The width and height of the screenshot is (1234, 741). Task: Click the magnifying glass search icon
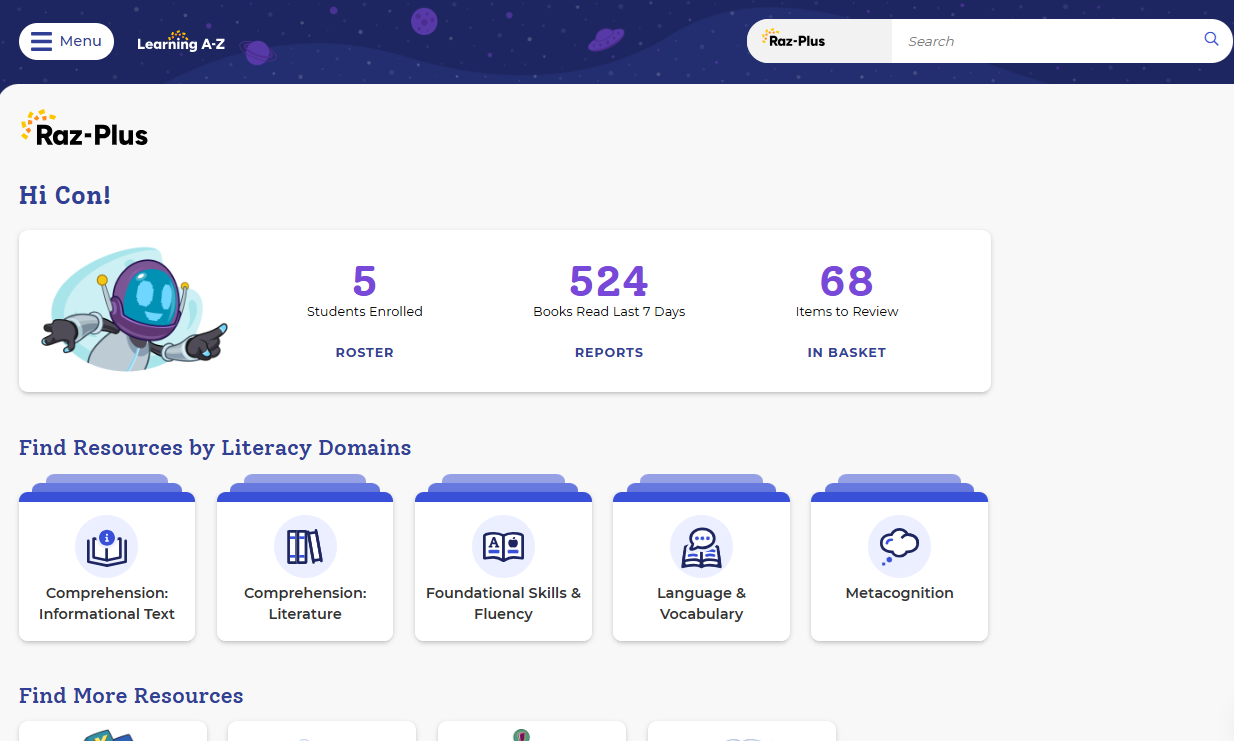1211,40
